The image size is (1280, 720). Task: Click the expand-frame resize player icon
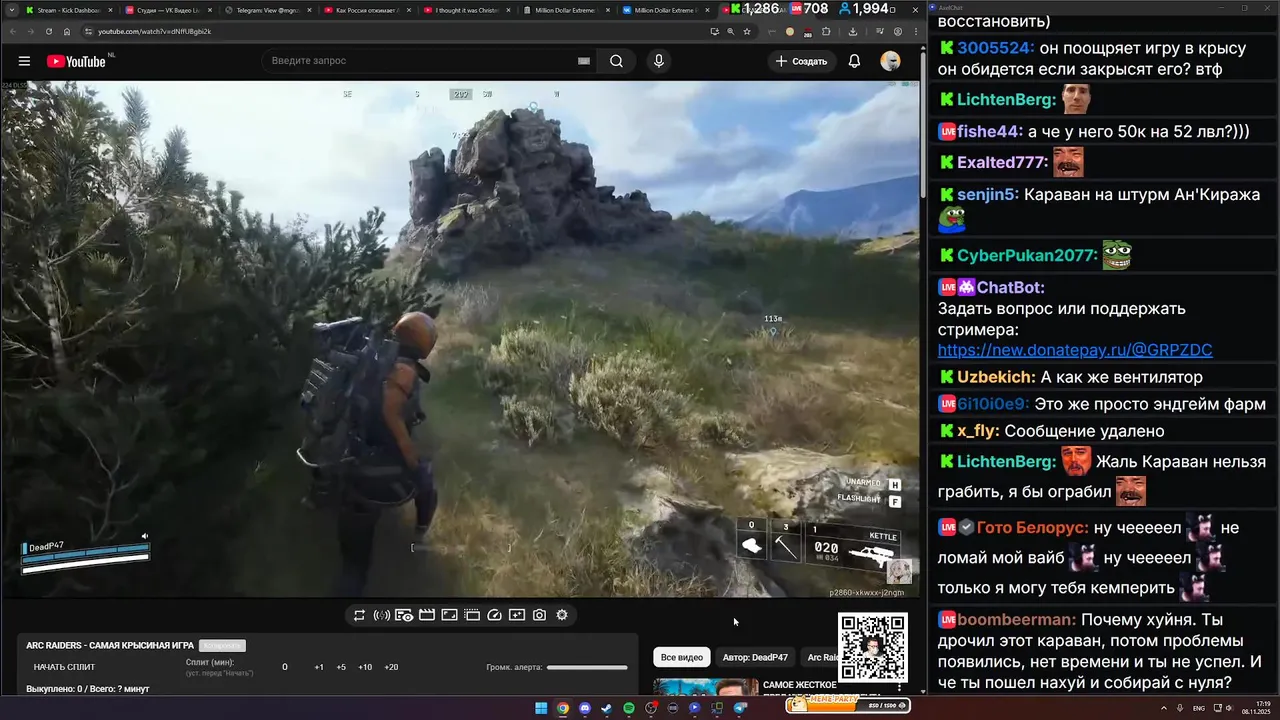tap(450, 615)
